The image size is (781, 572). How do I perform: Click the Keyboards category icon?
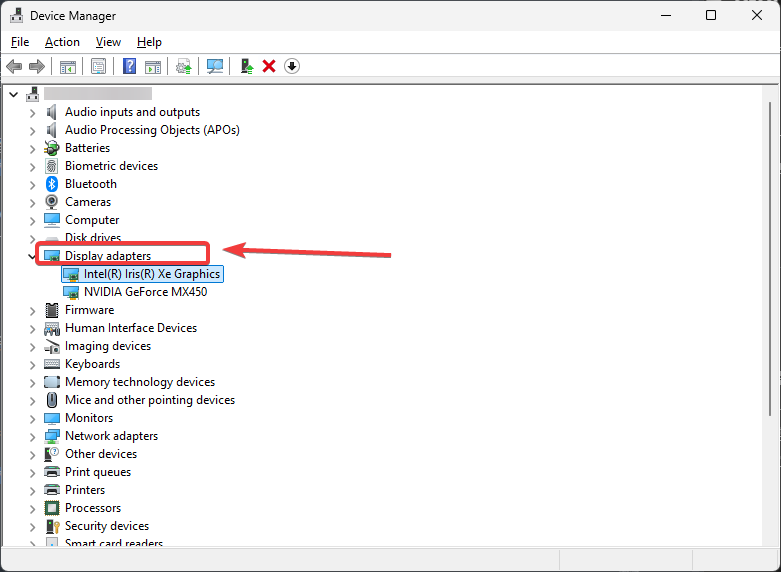pyautogui.click(x=52, y=364)
